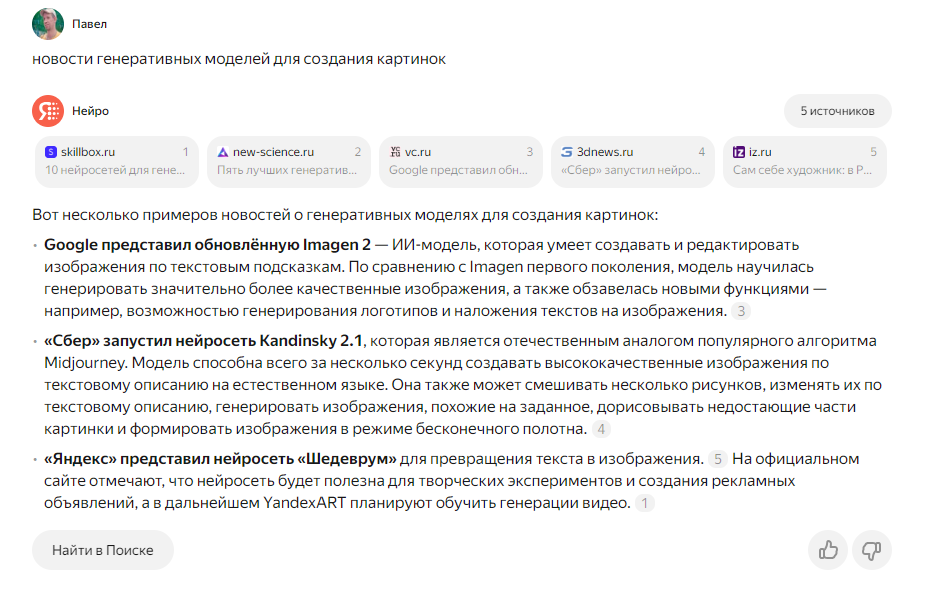Click heading «Яндекс» представил нейросеть «Шедеврум»
The image size is (950, 598).
tap(220, 459)
